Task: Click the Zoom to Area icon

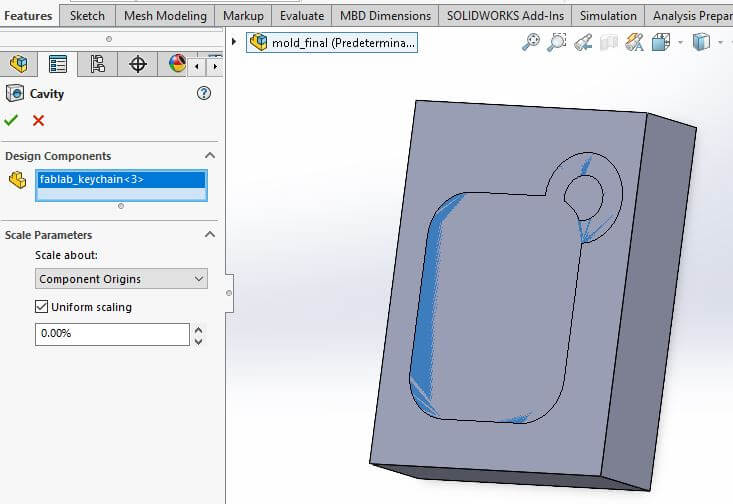Action: pos(557,42)
